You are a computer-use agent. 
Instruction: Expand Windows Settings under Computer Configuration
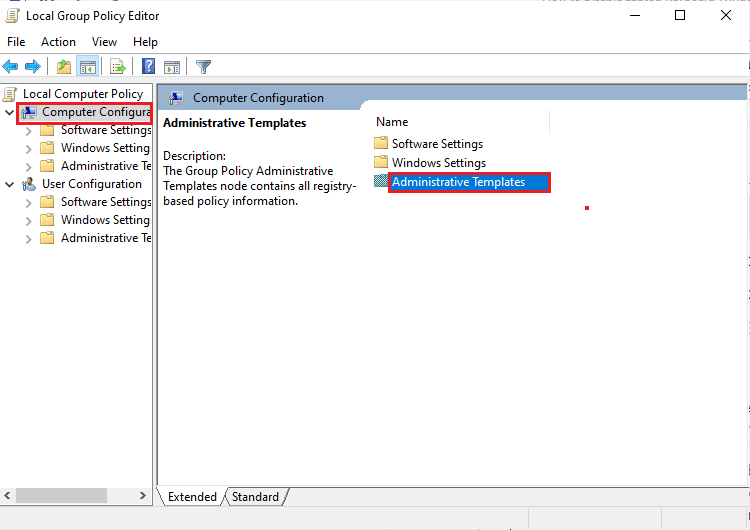click(29, 149)
